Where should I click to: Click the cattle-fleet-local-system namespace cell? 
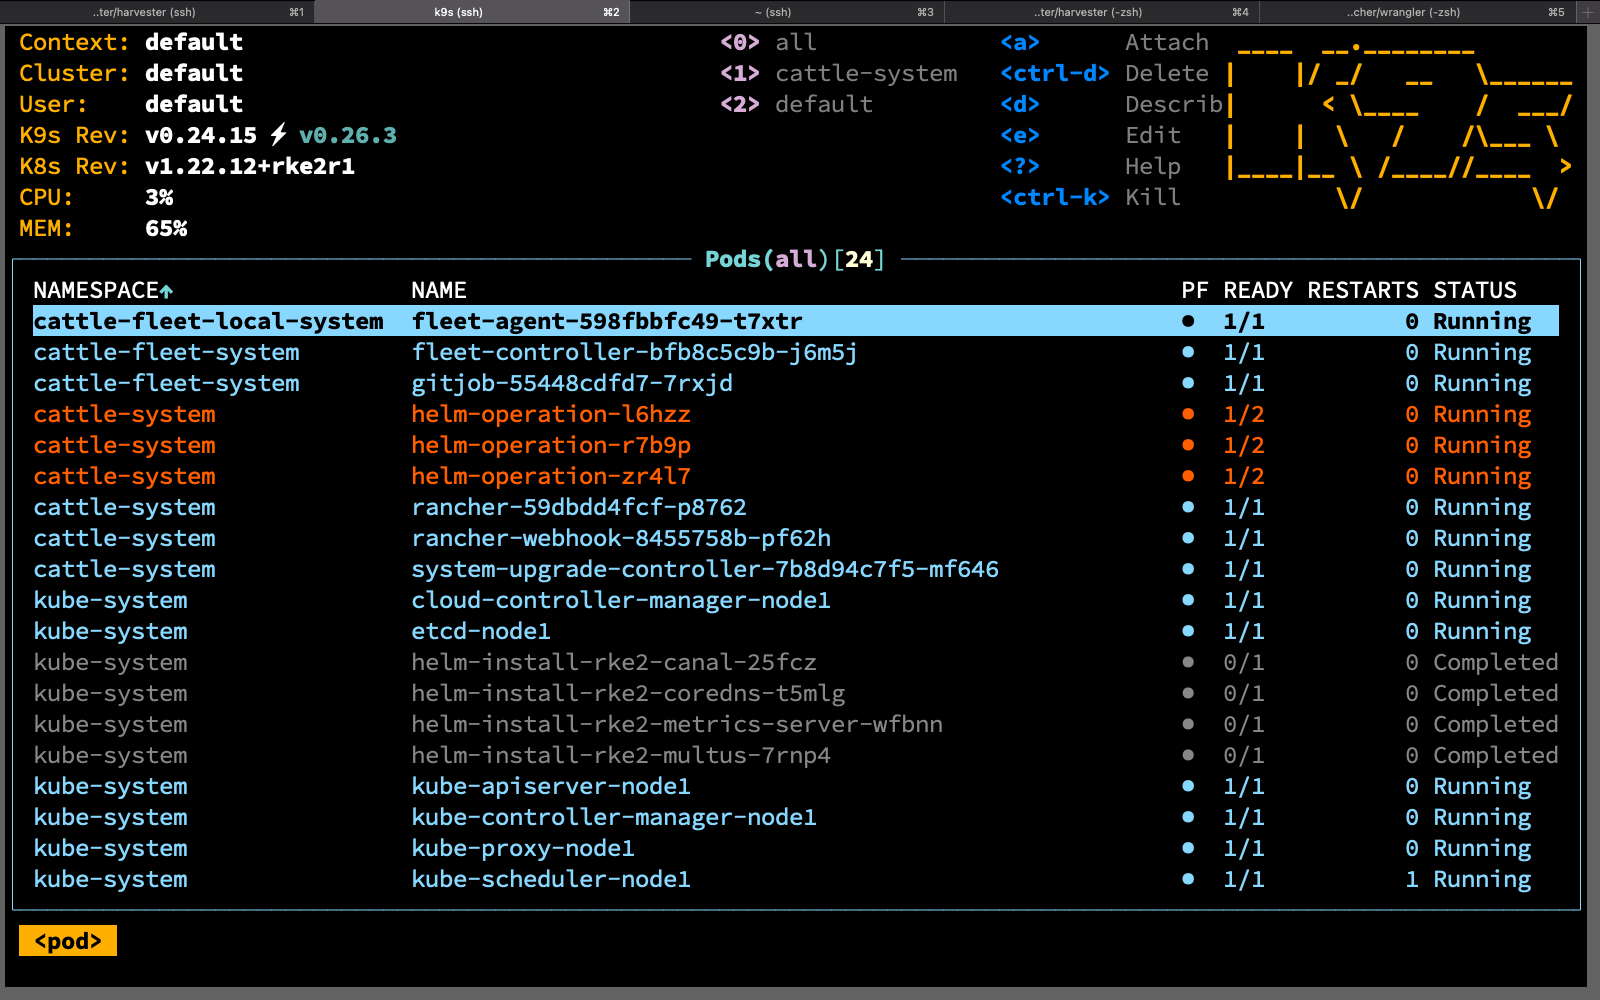coord(208,321)
